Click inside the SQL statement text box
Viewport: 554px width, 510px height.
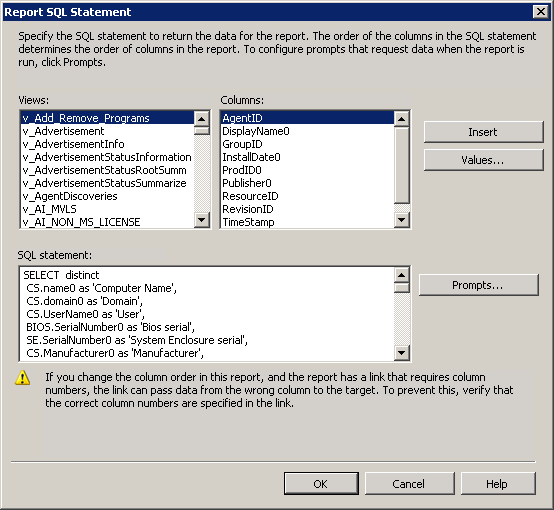pos(207,314)
